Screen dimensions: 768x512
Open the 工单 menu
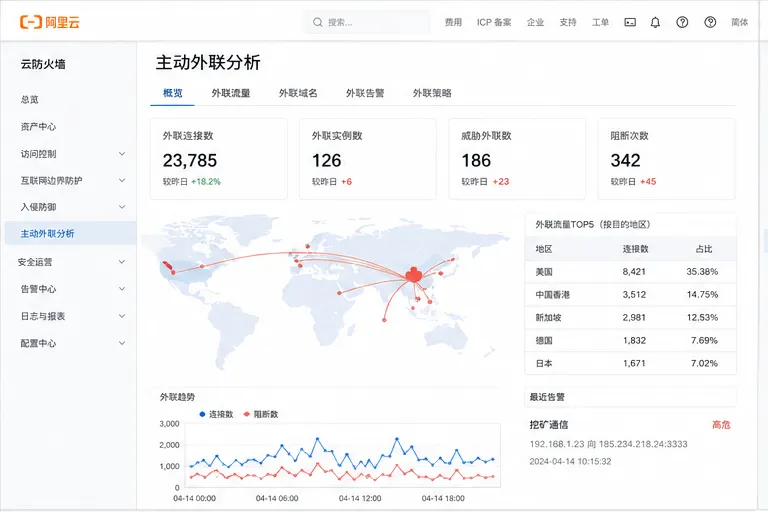pyautogui.click(x=600, y=22)
